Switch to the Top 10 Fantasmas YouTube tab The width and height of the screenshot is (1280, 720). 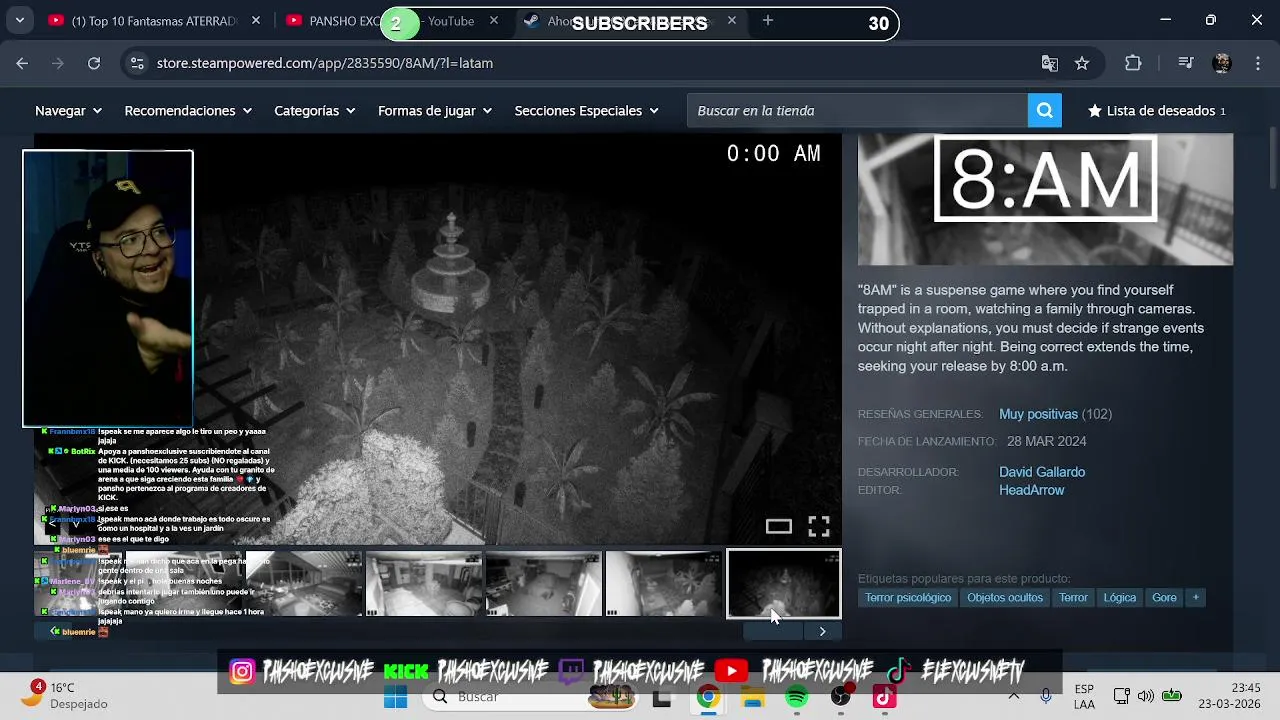click(x=155, y=20)
